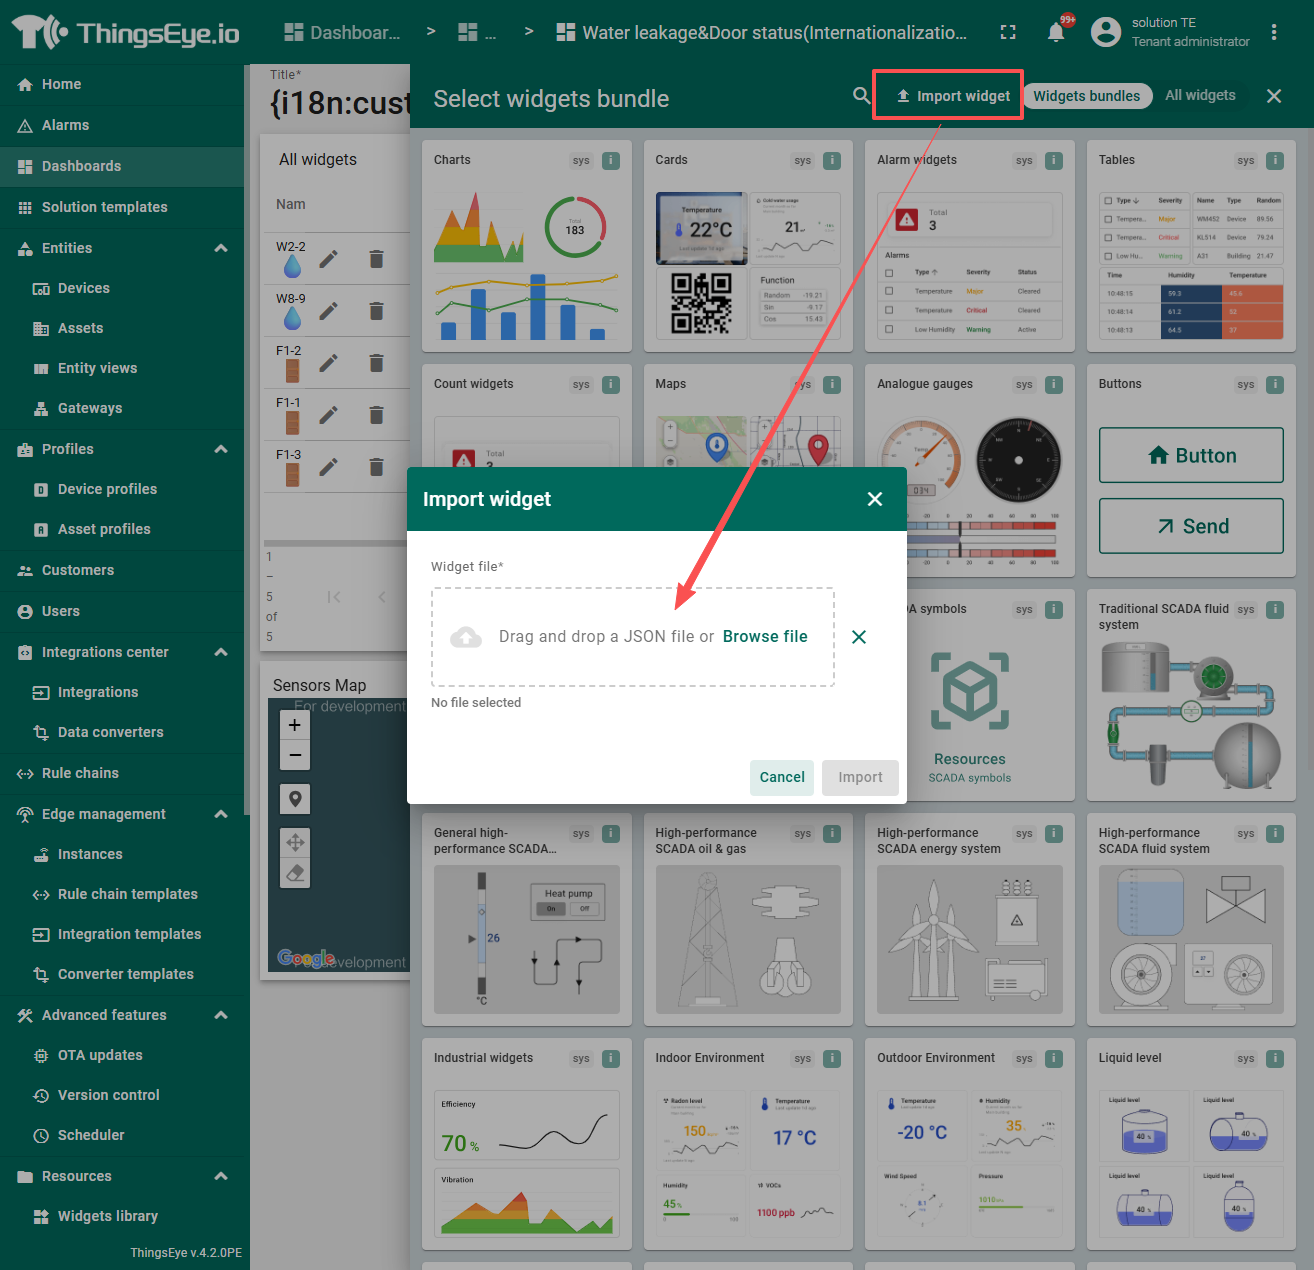Image resolution: width=1314 pixels, height=1270 pixels.
Task: Go to Widgets library menu item
Action: pyautogui.click(x=107, y=1216)
